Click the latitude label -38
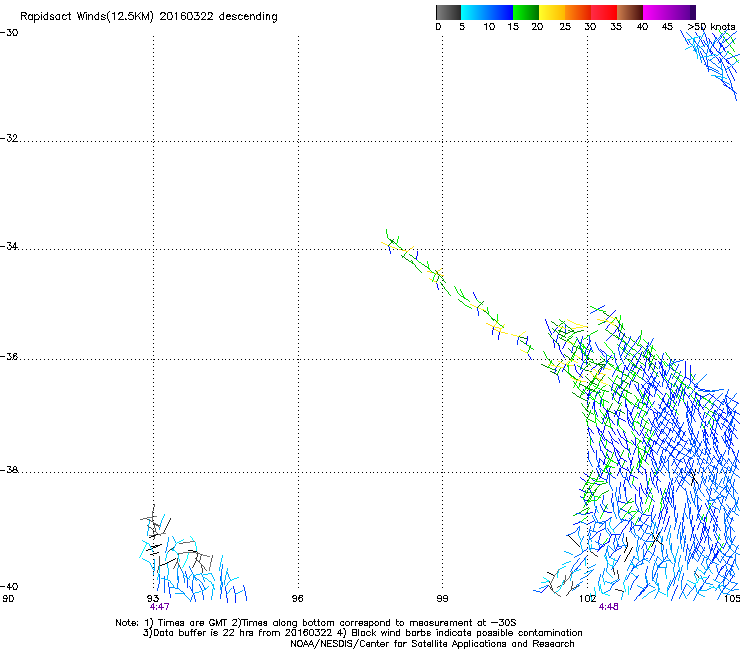This screenshot has height=650, width=740. coord(9,470)
